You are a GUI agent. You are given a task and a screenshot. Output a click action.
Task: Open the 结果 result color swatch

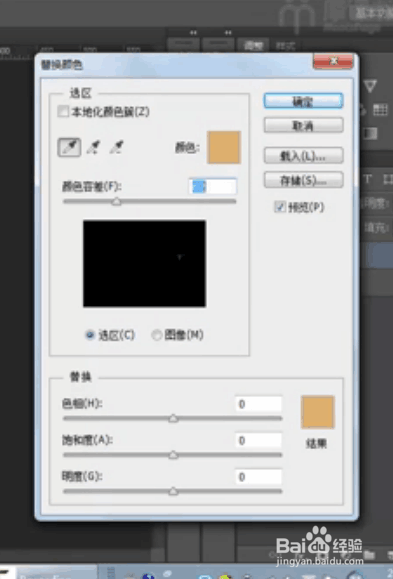pos(318,412)
